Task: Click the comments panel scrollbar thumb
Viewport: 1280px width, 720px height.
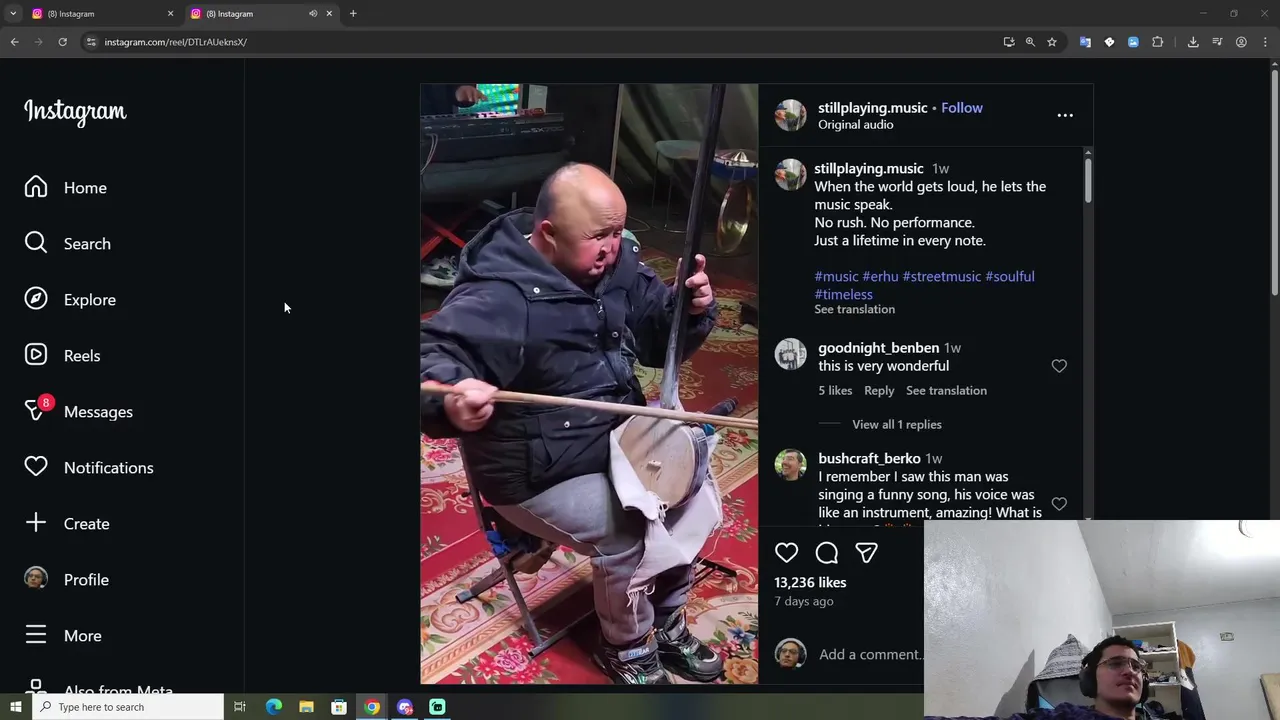Action: tap(1088, 180)
